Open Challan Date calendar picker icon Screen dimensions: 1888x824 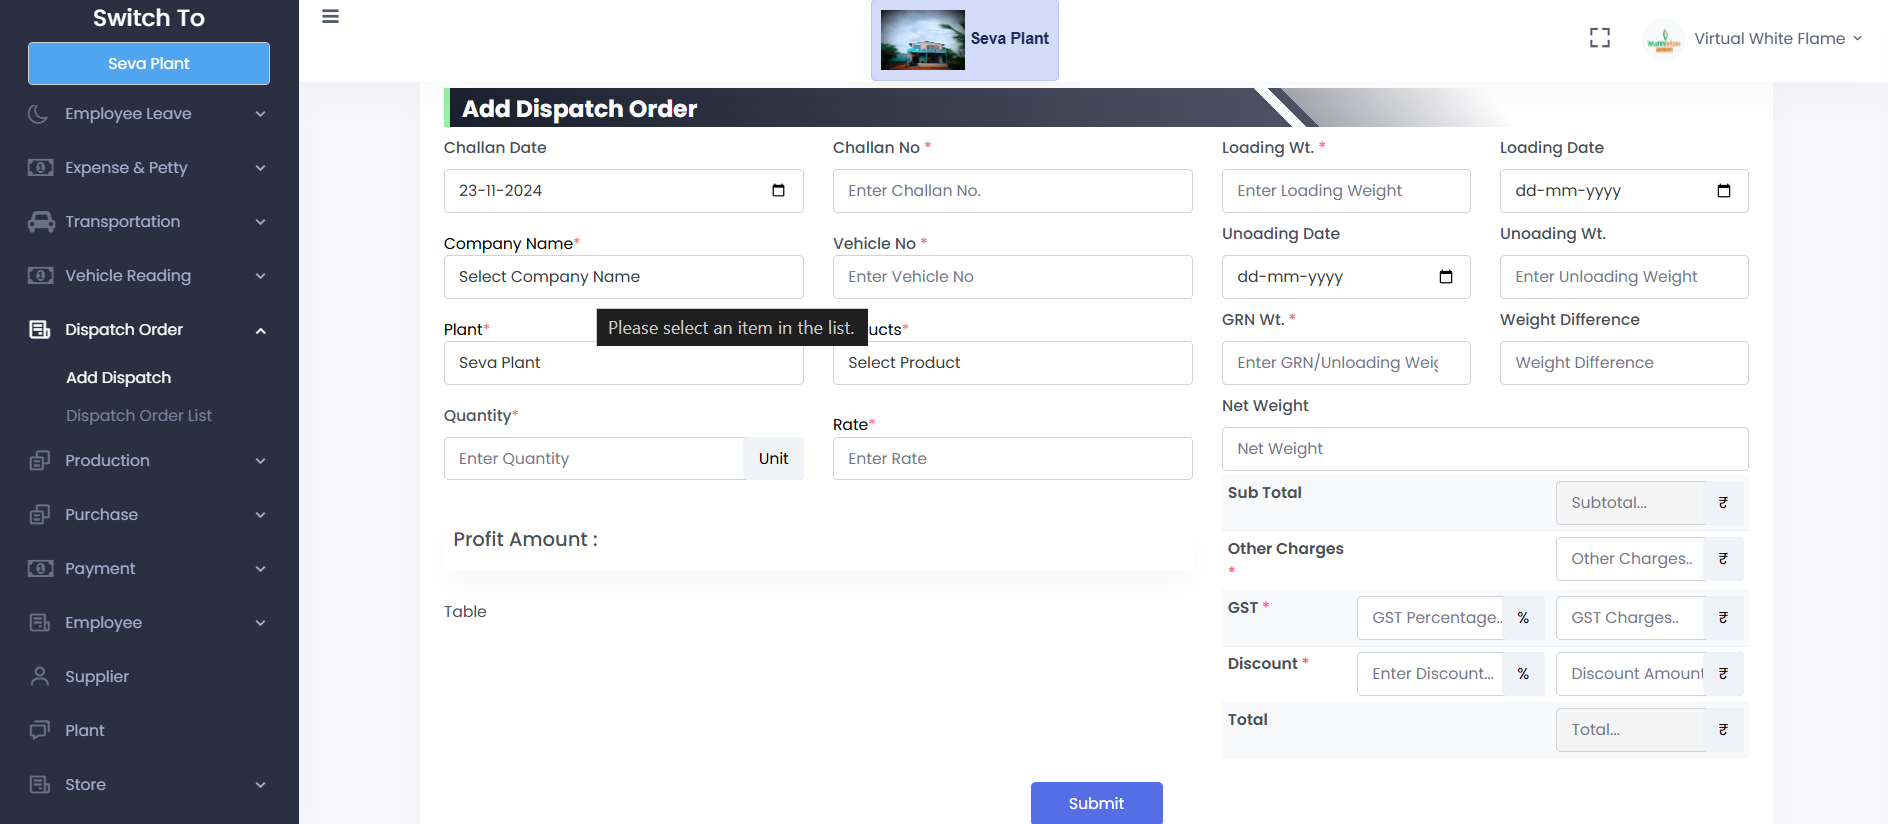778,191
